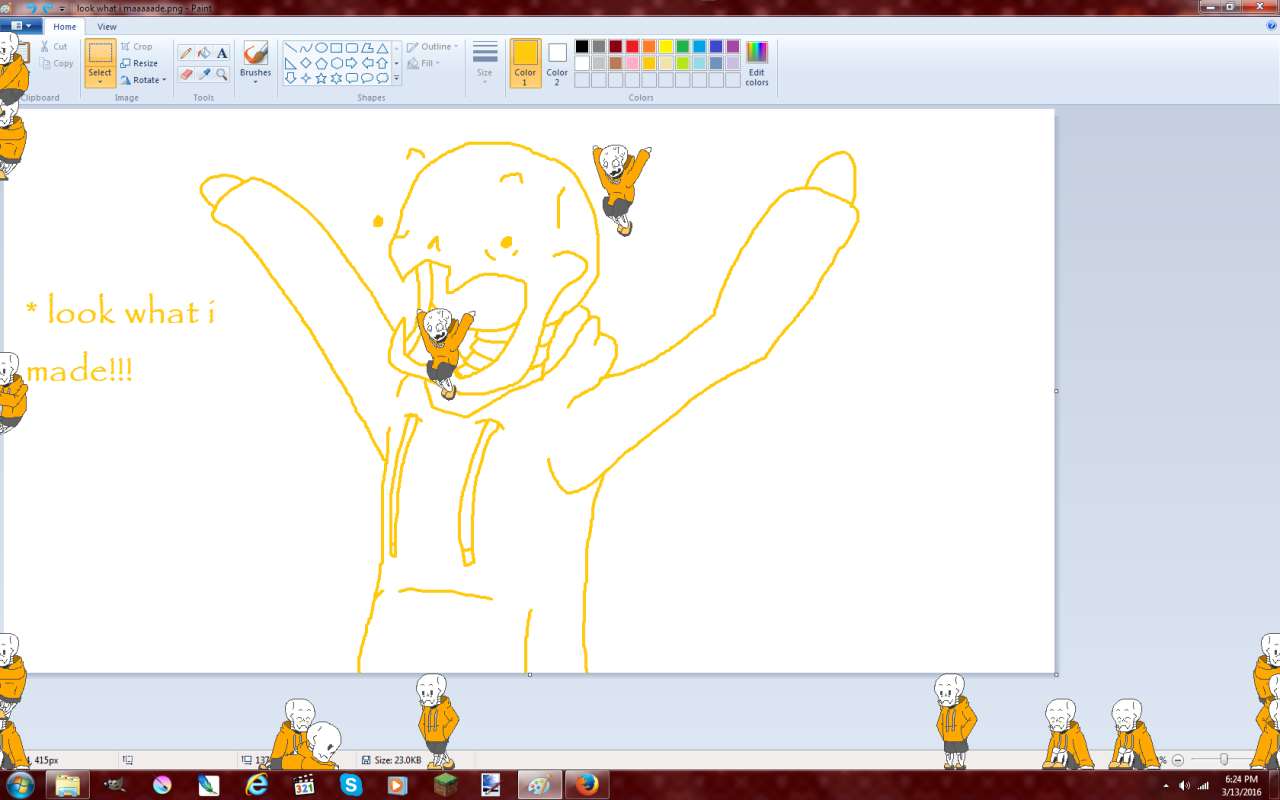This screenshot has height=800, width=1280.
Task: Click the zoom slider handle
Action: point(1224,760)
